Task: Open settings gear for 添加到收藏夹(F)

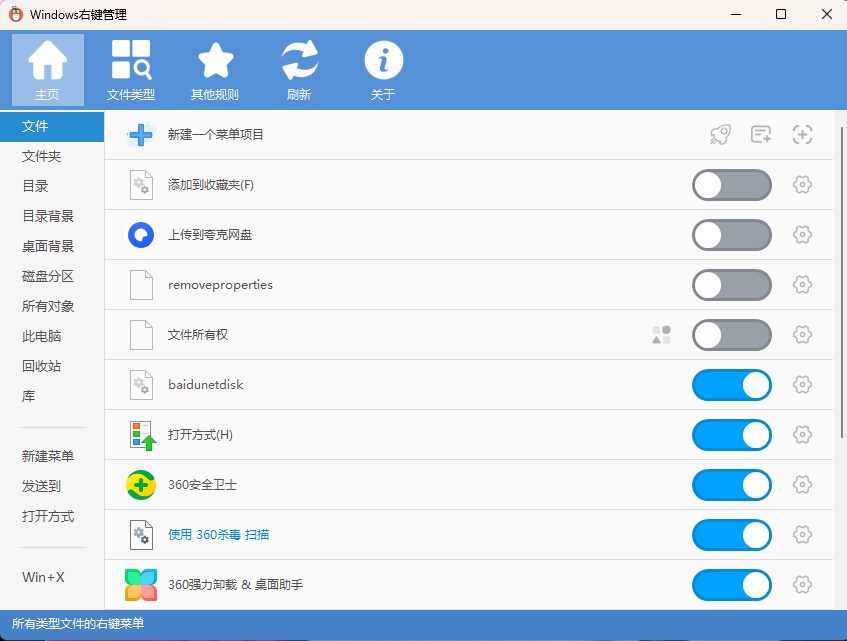Action: click(802, 185)
